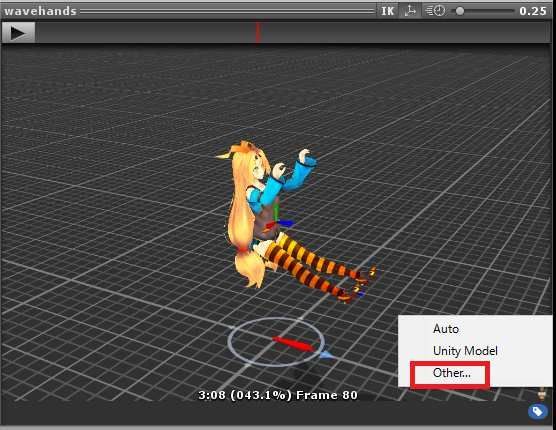The image size is (556, 430).
Task: Click the animation speed clock icon
Action: [x=435, y=11]
